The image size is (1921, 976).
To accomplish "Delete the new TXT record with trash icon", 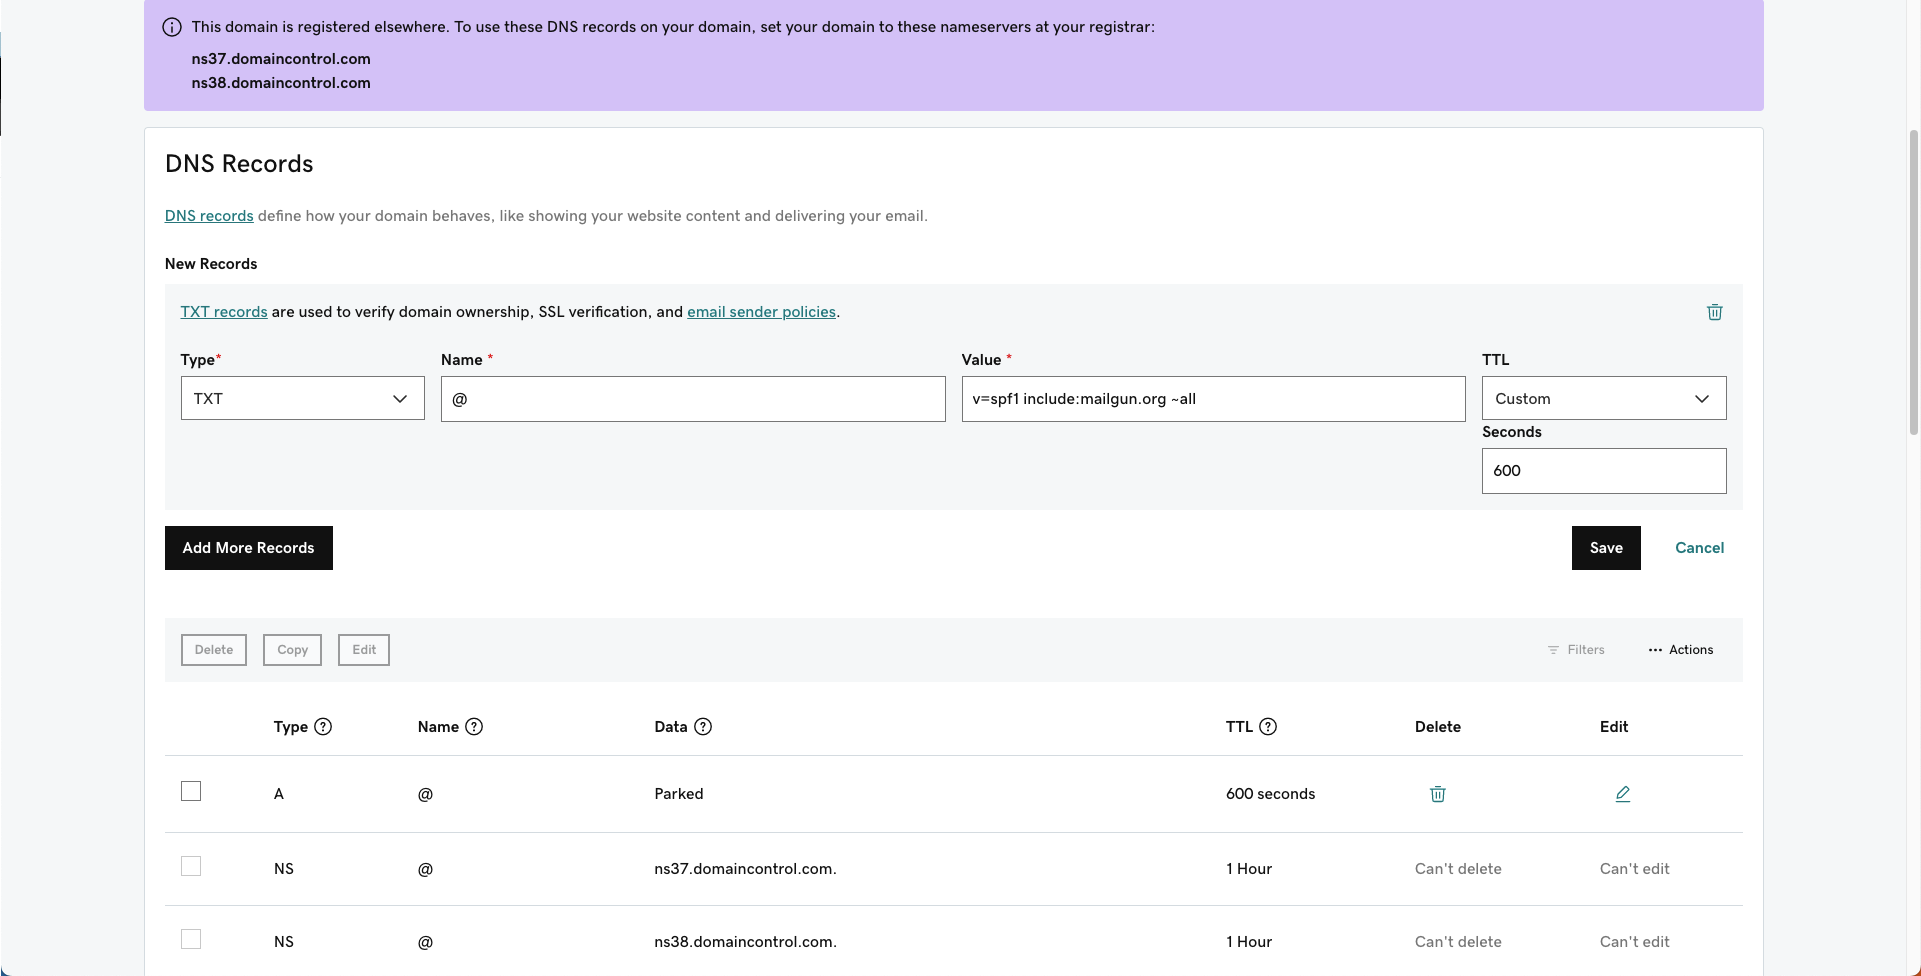I will (1714, 312).
